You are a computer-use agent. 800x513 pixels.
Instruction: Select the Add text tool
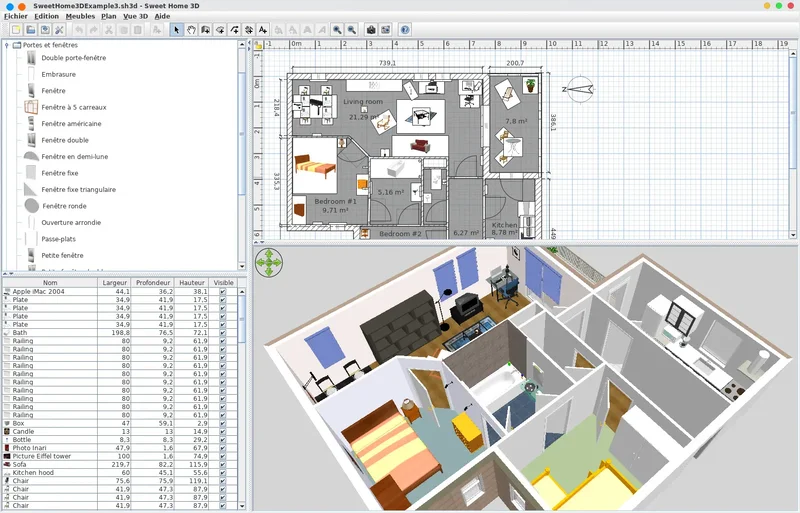263,30
